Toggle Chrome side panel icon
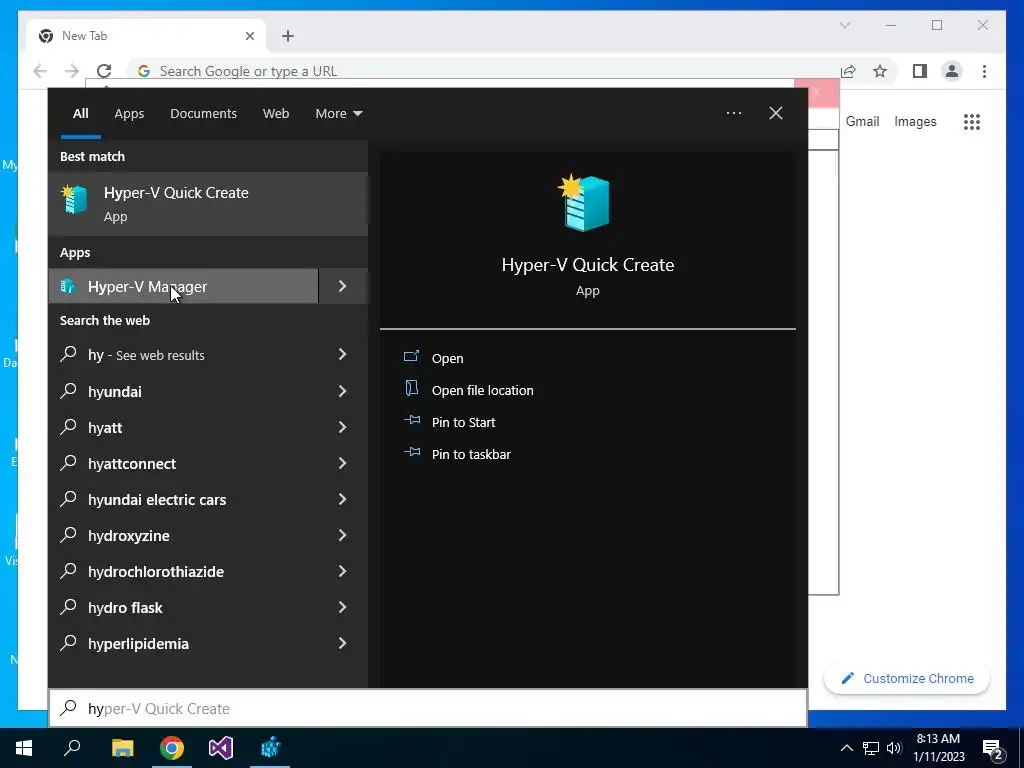The height and width of the screenshot is (768, 1024). [x=920, y=71]
